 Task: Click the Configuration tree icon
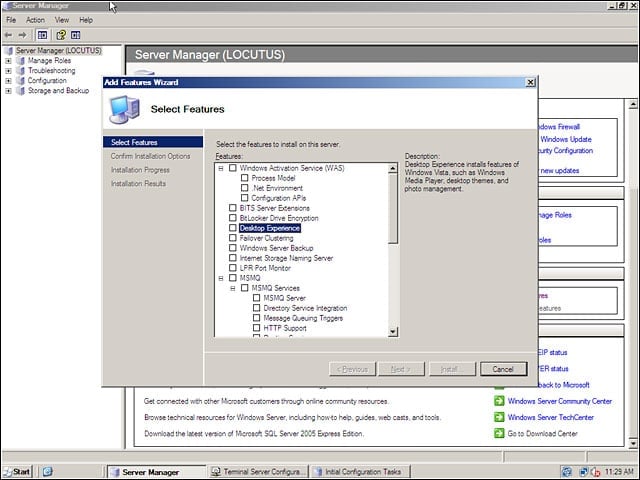click(x=20, y=80)
